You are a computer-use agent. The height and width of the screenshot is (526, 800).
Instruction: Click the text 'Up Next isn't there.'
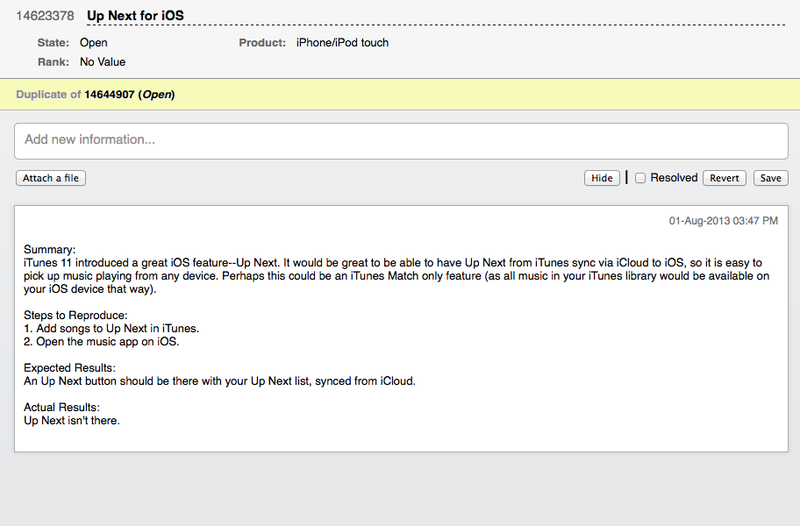pyautogui.click(x=71, y=420)
